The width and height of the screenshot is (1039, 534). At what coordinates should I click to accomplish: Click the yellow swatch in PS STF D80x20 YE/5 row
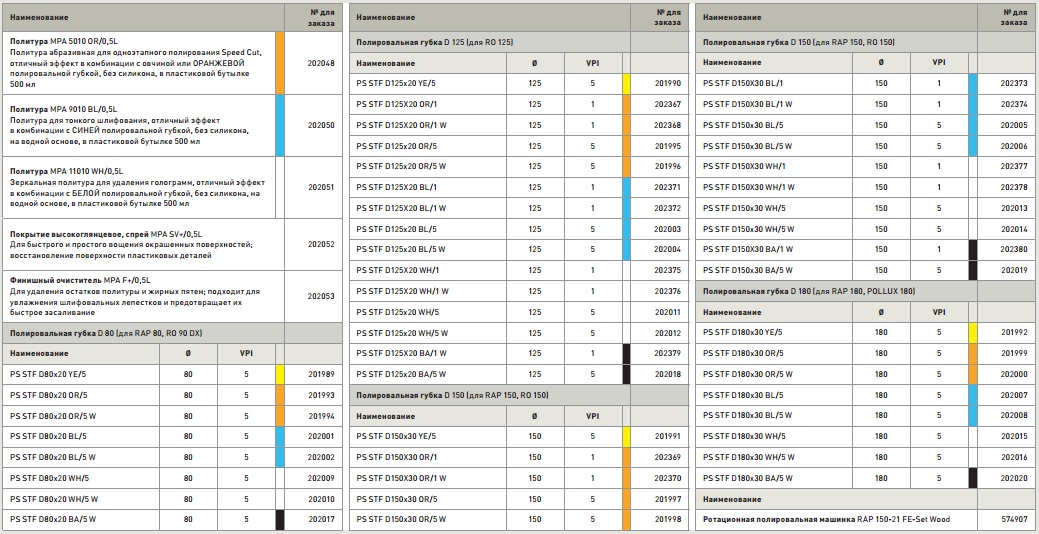280,374
